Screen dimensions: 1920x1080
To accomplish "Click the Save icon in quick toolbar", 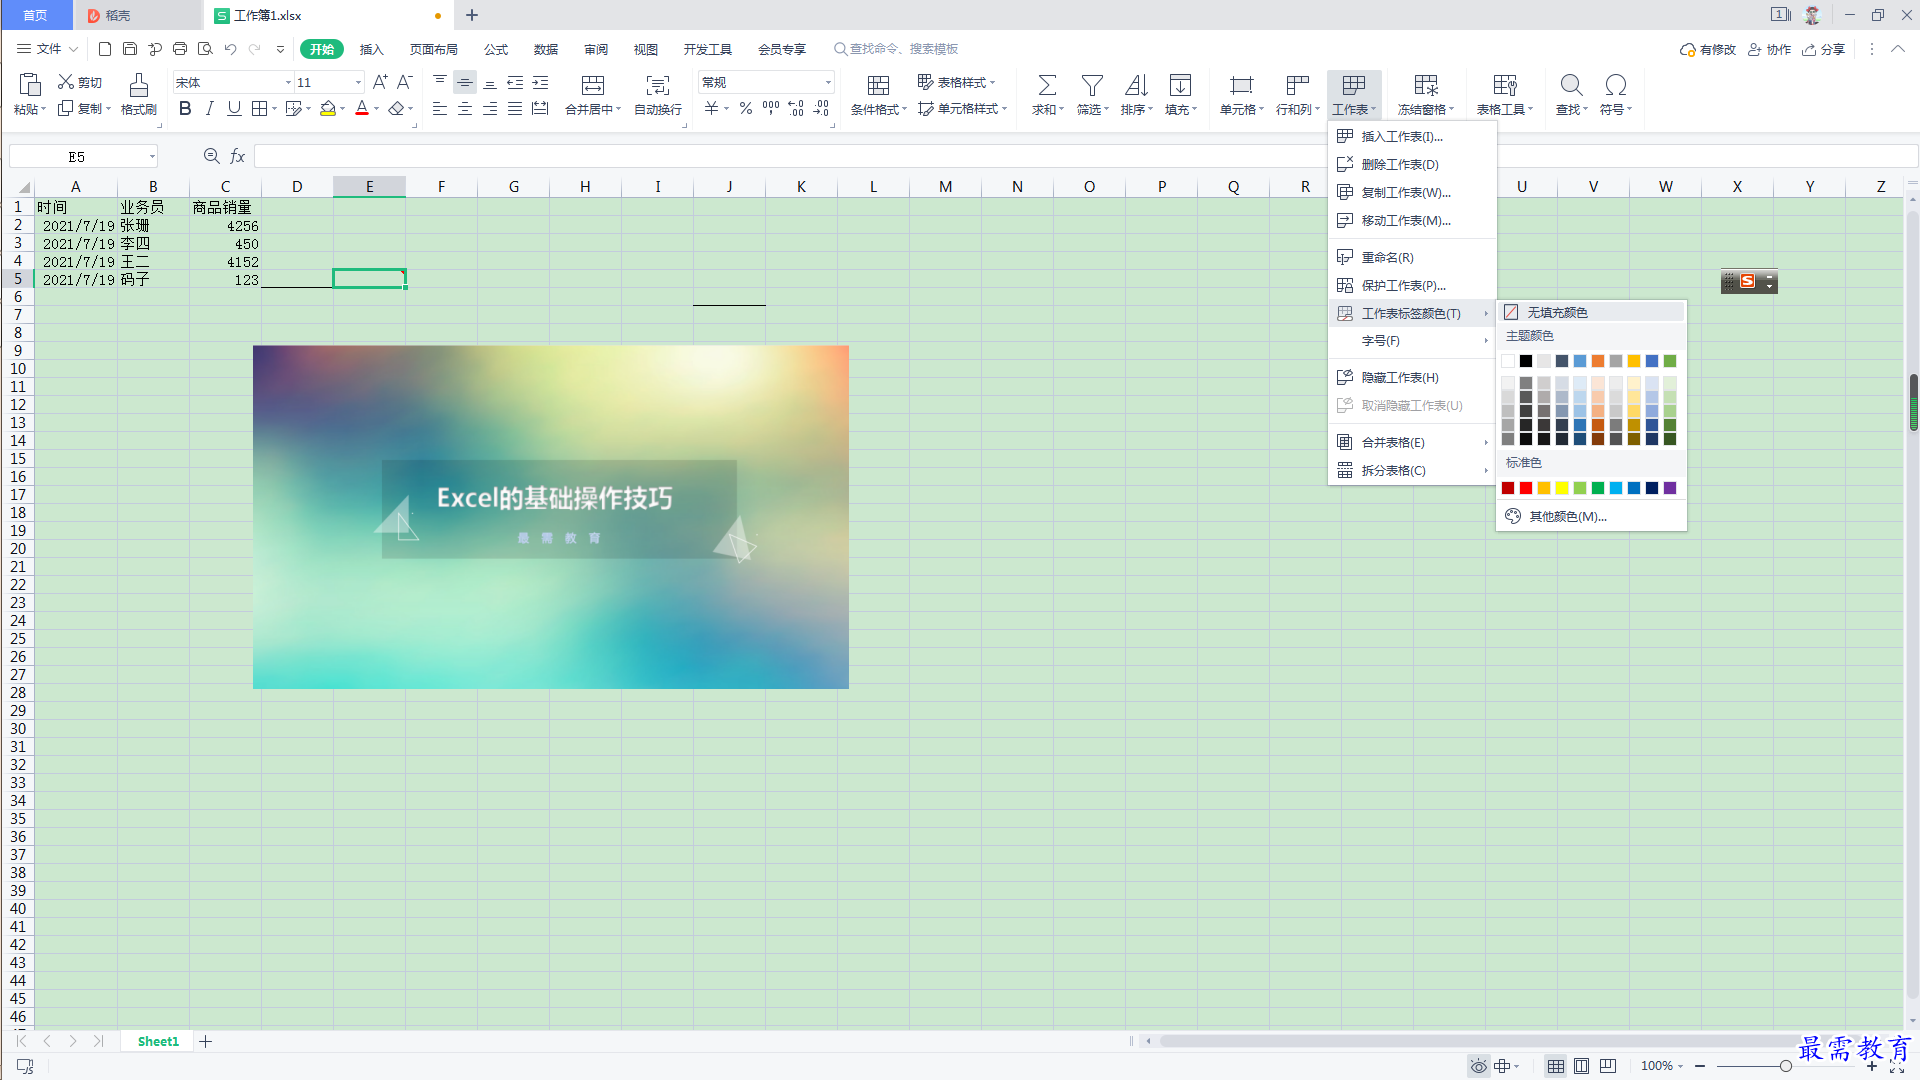I will [x=130, y=49].
